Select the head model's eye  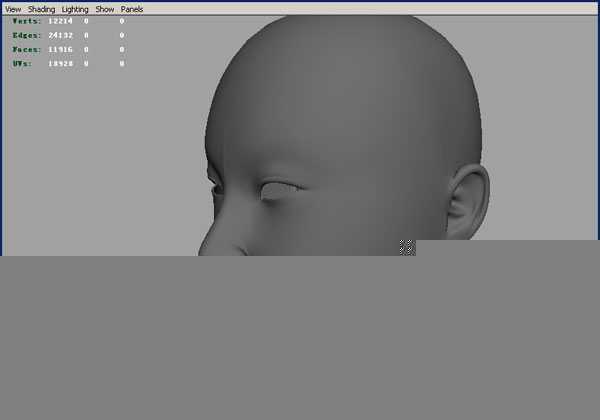click(x=280, y=190)
